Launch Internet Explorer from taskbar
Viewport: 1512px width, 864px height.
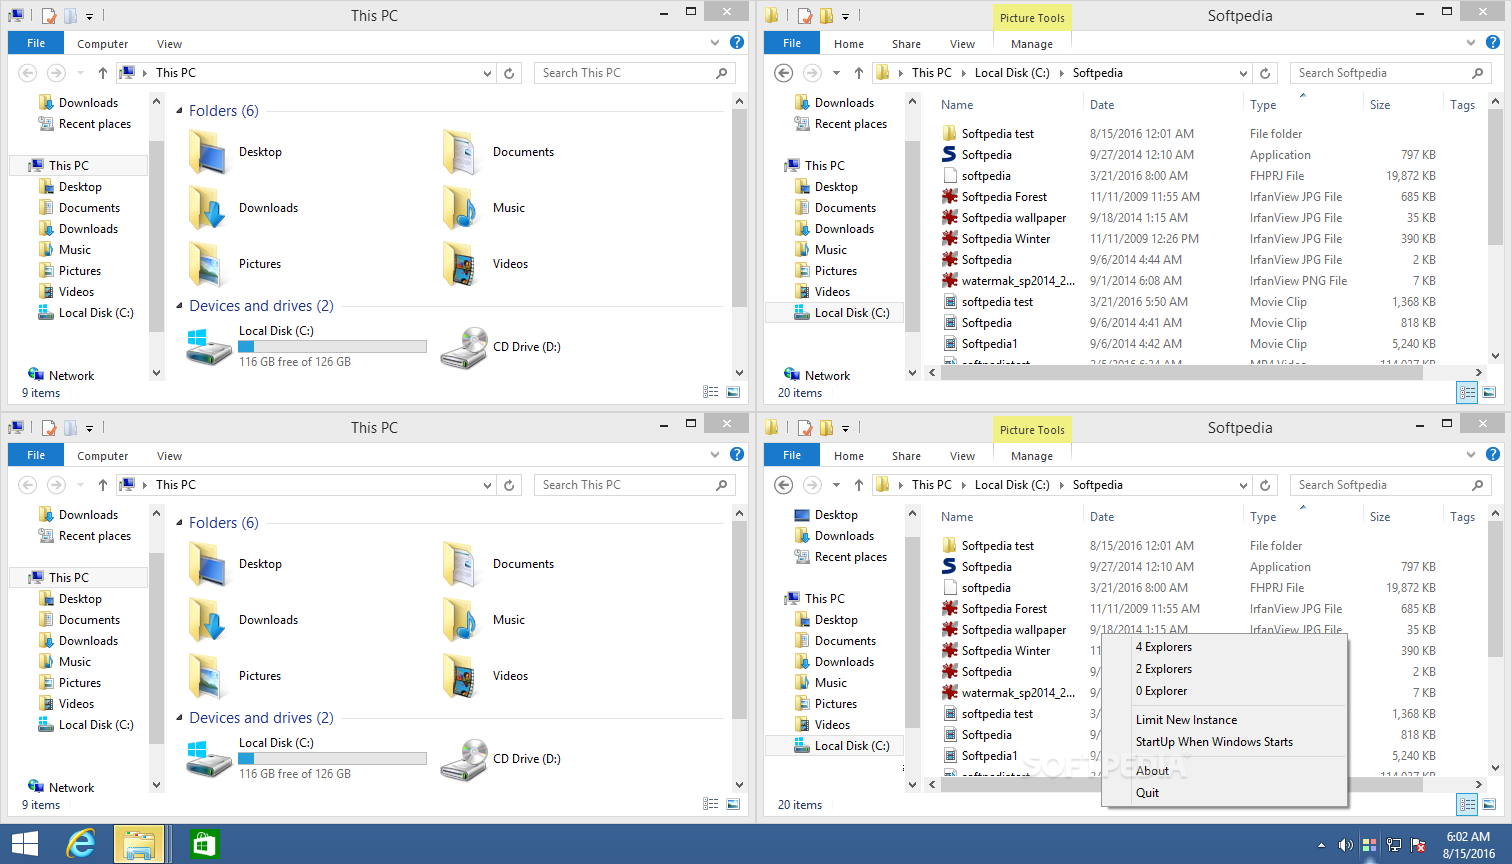point(81,844)
